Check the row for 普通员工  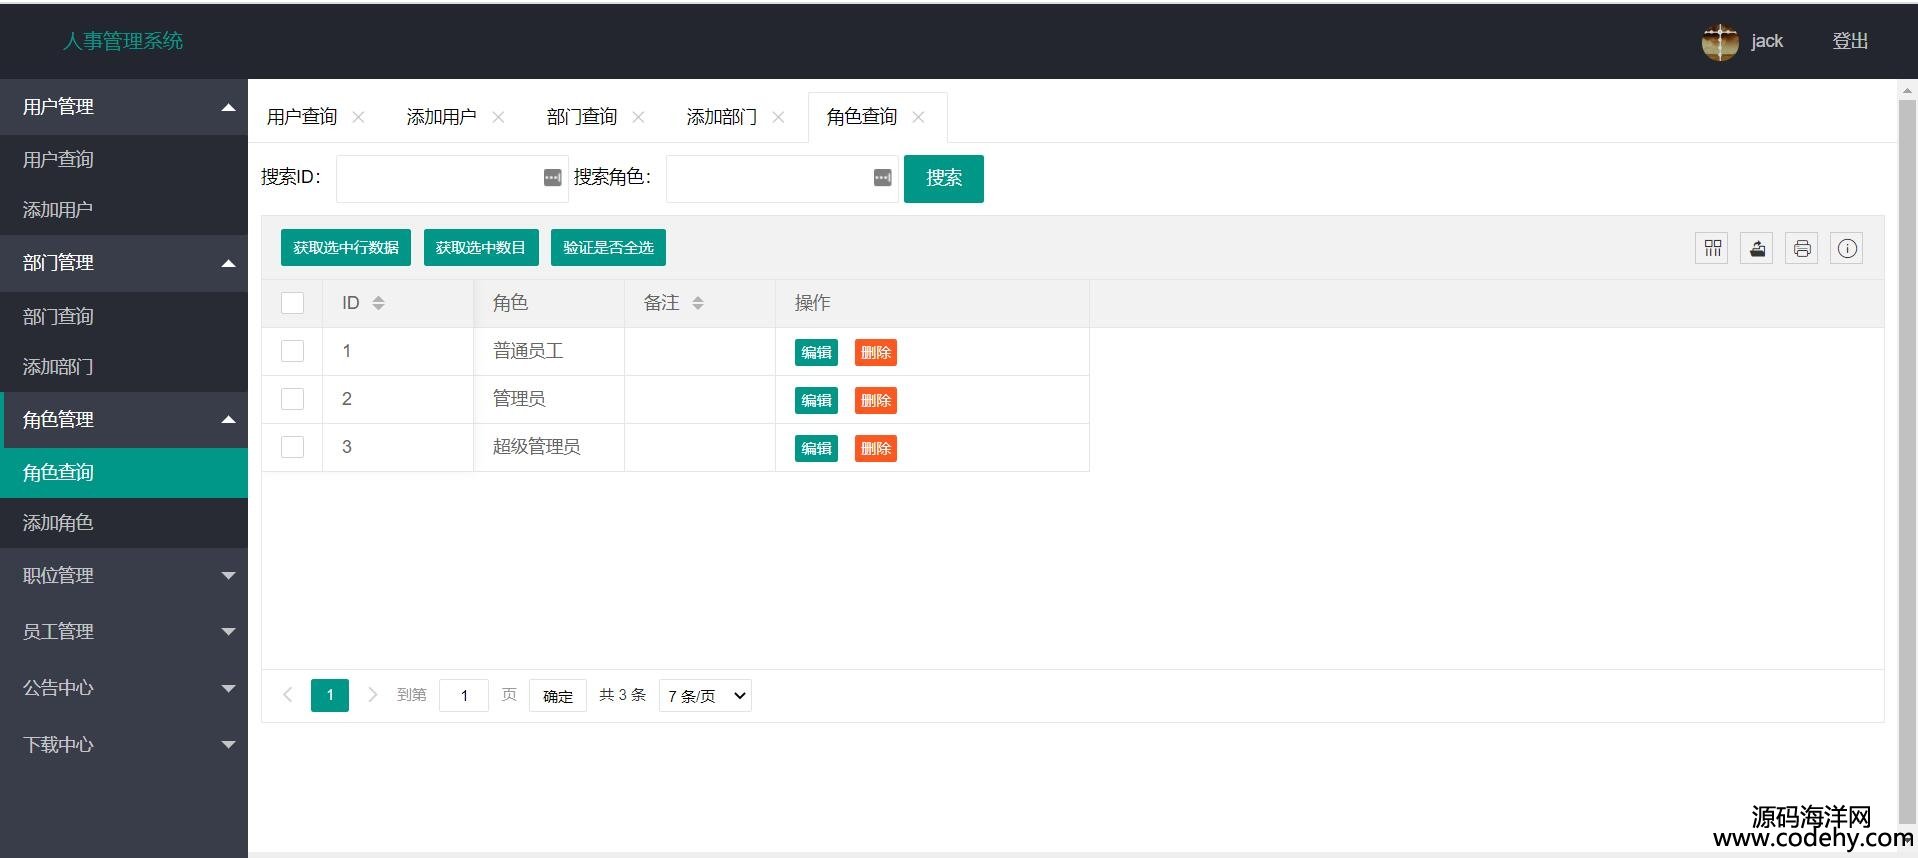292,351
